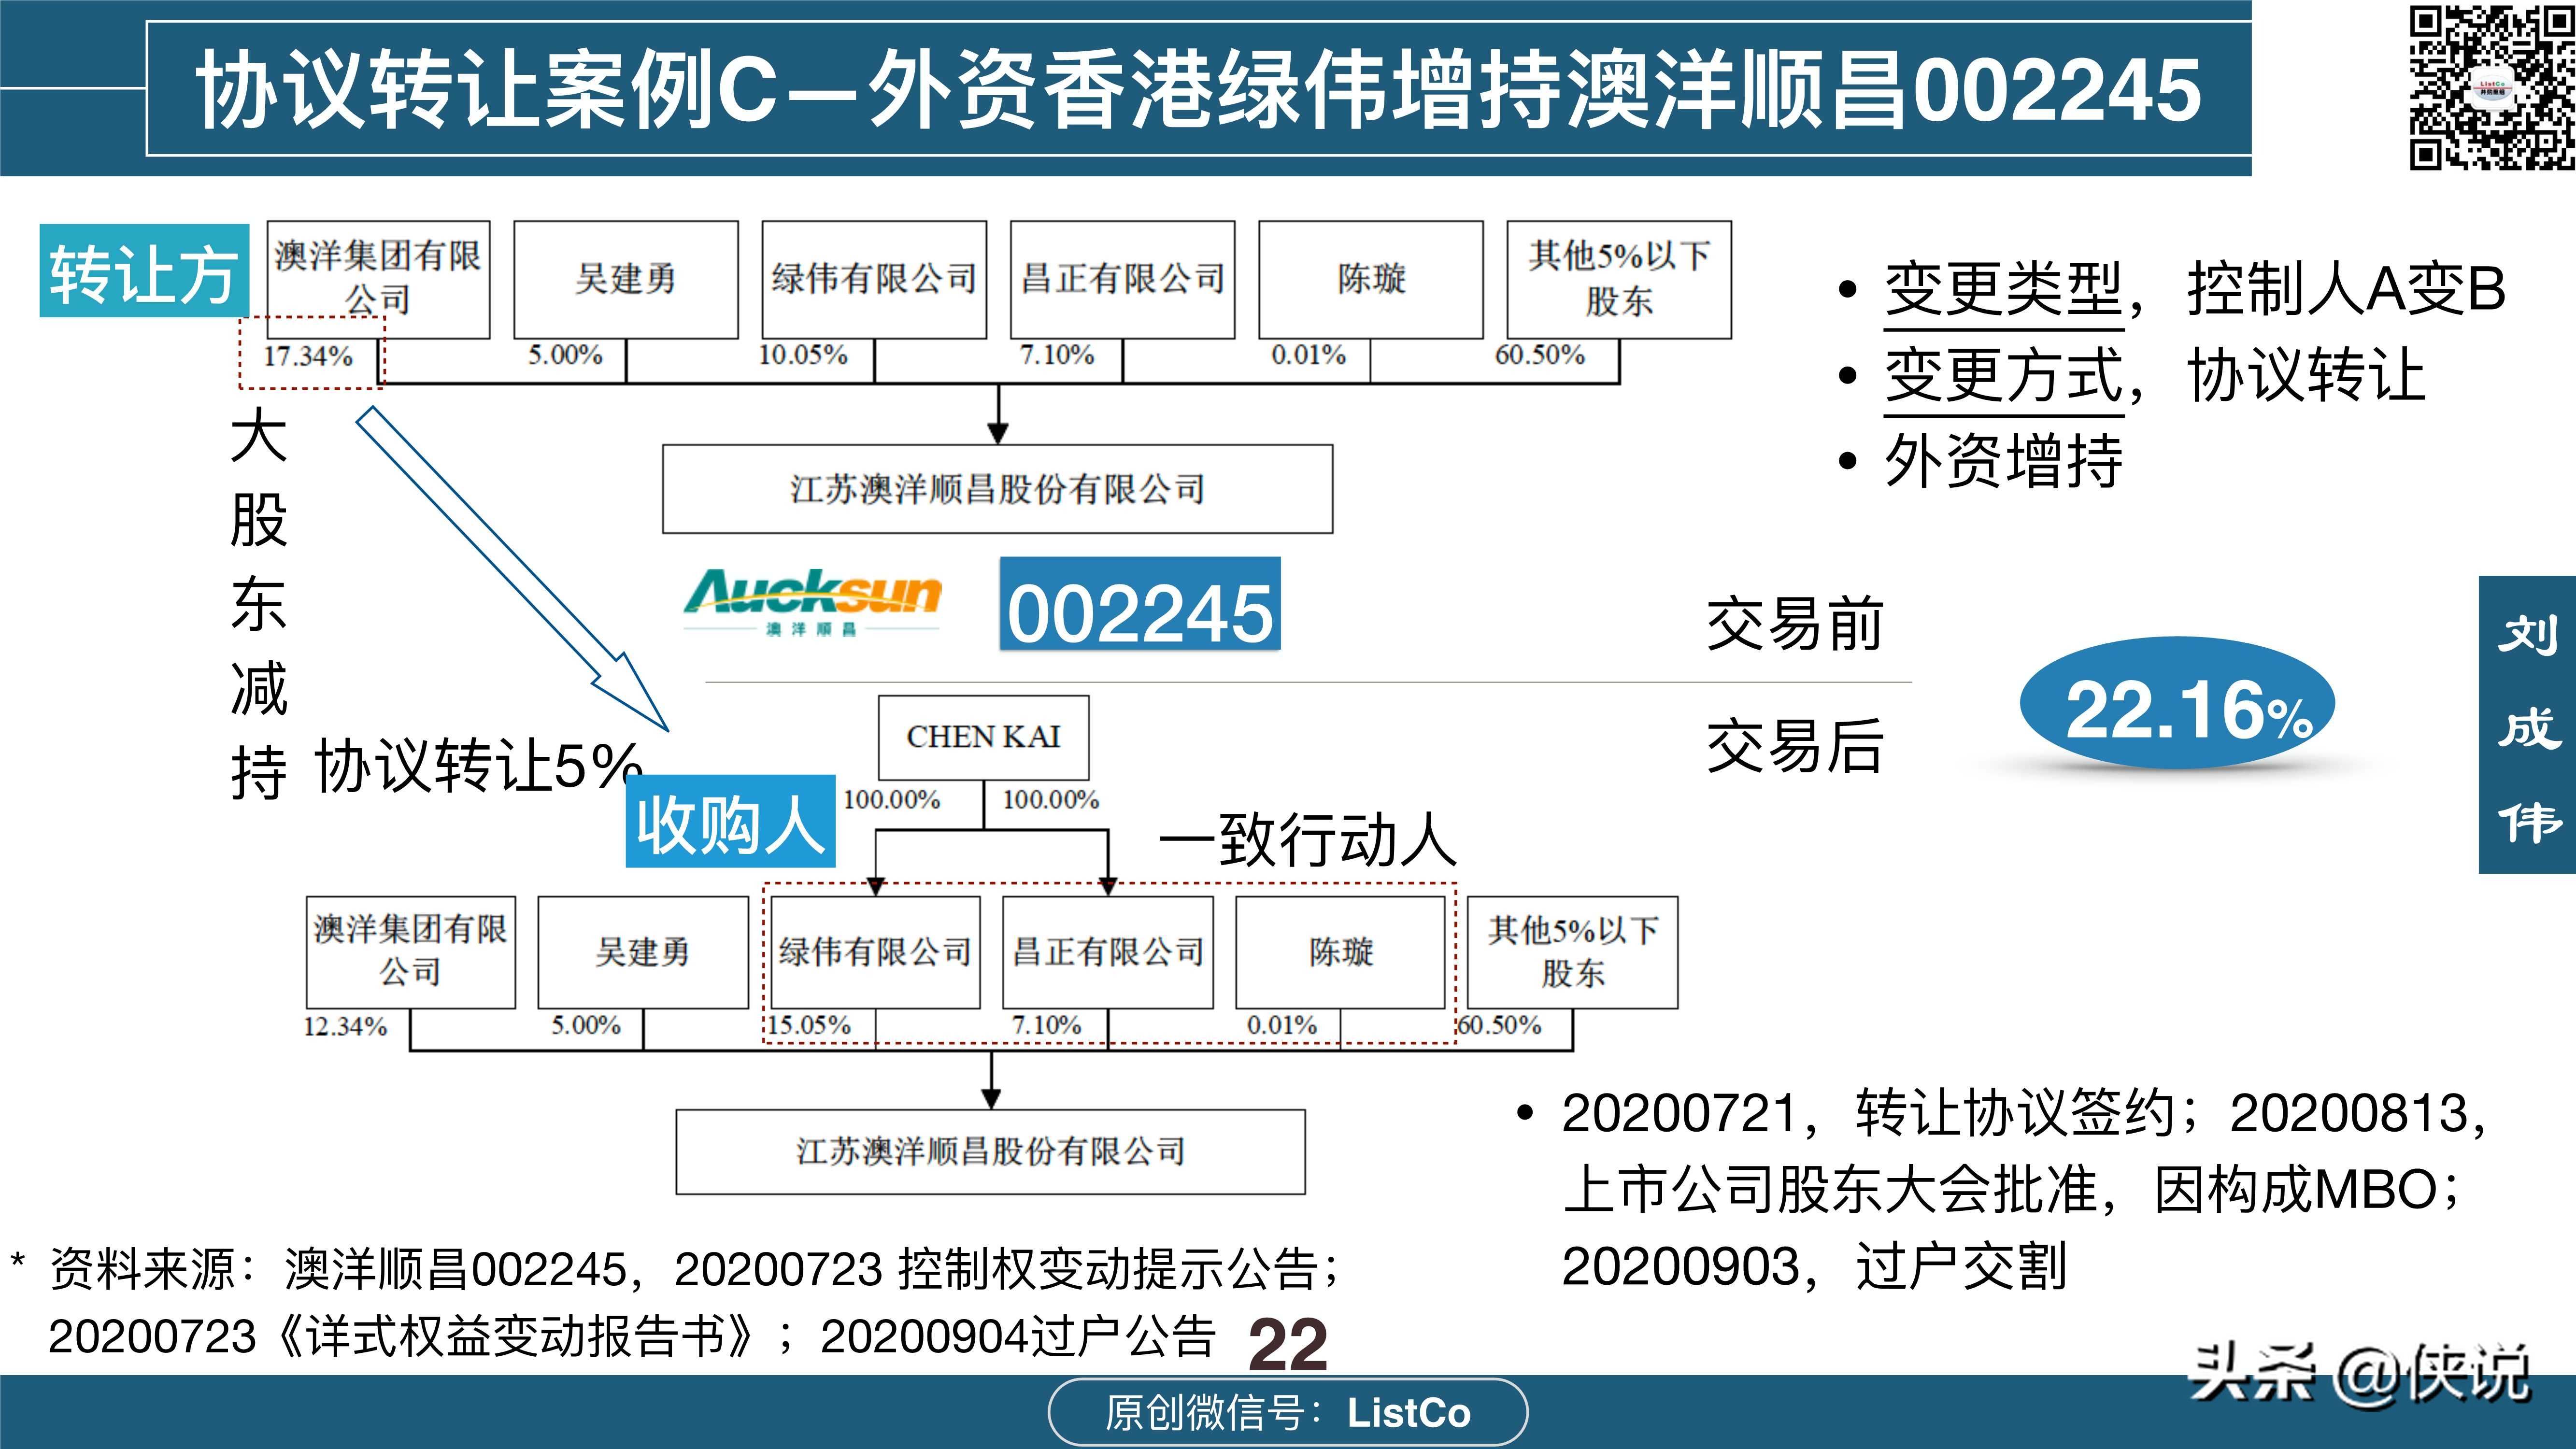Click the '变更类型' underlined text

pyautogui.click(x=2004, y=291)
